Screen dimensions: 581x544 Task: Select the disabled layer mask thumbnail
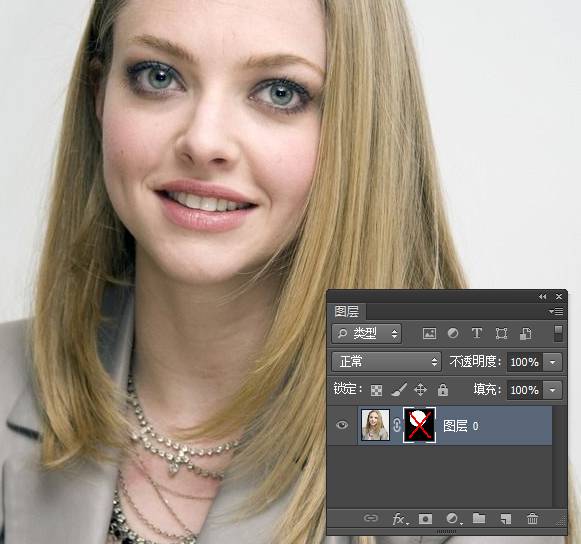tap(419, 425)
